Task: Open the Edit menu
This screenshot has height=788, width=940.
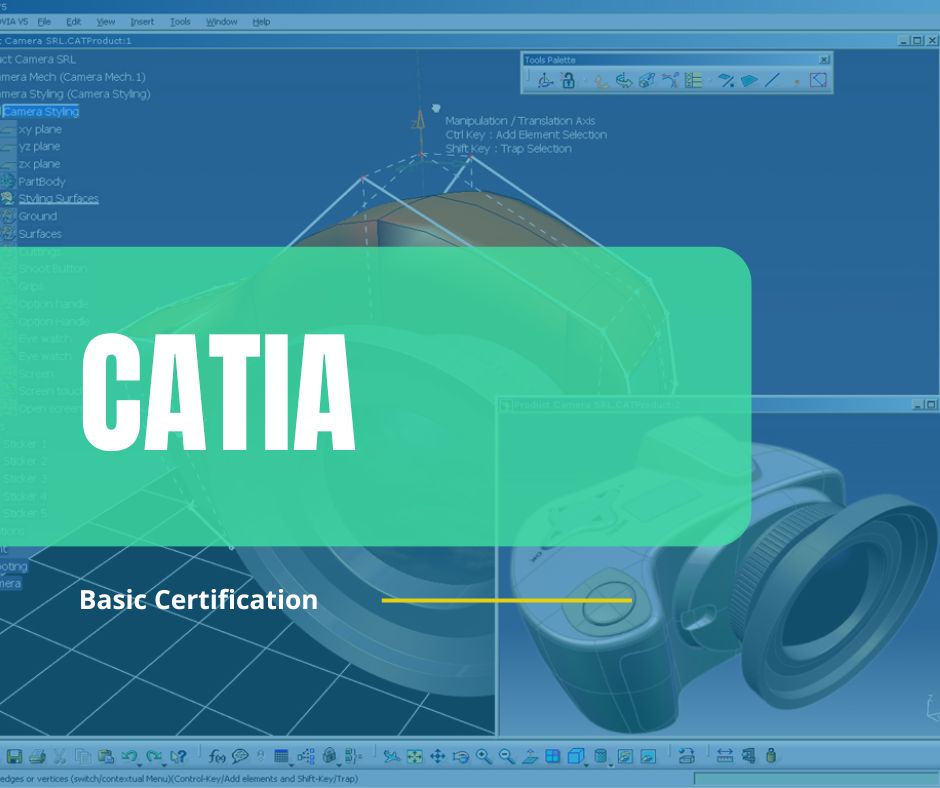Action: pyautogui.click(x=73, y=22)
